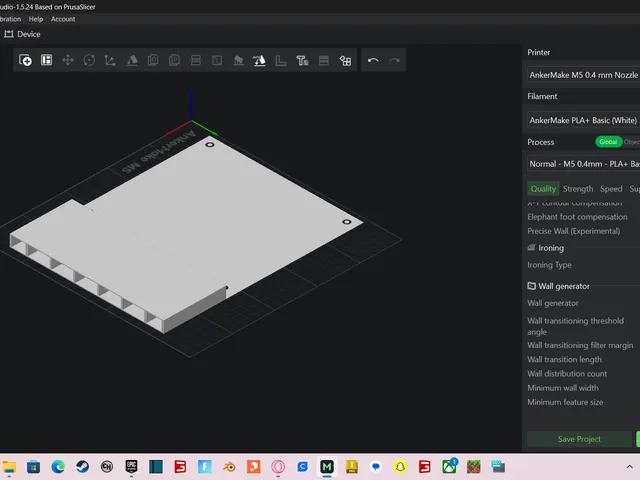Viewport: 640px width, 480px height.
Task: Open Minecraft from the taskbar
Action: (x=473, y=466)
